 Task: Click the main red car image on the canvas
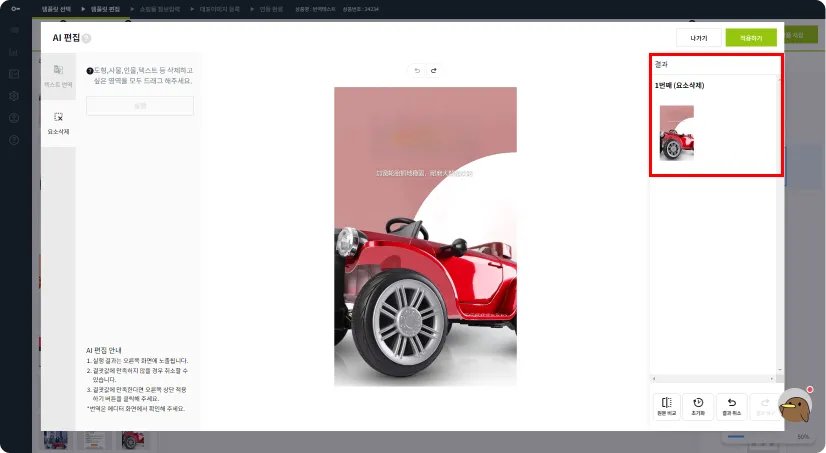coord(425,237)
